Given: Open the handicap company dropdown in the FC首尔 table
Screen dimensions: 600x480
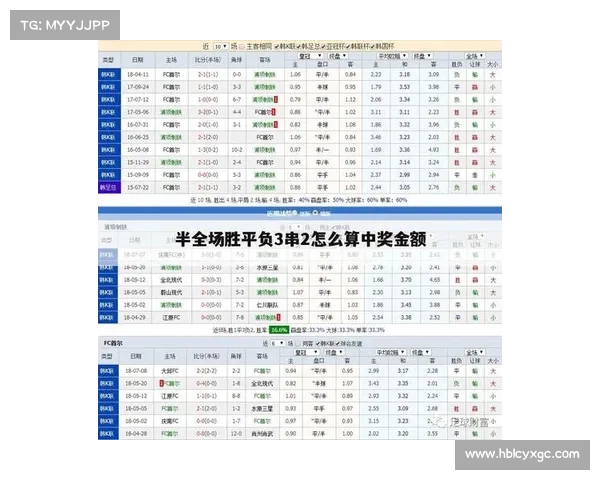Looking at the screenshot, I should 306,352.
